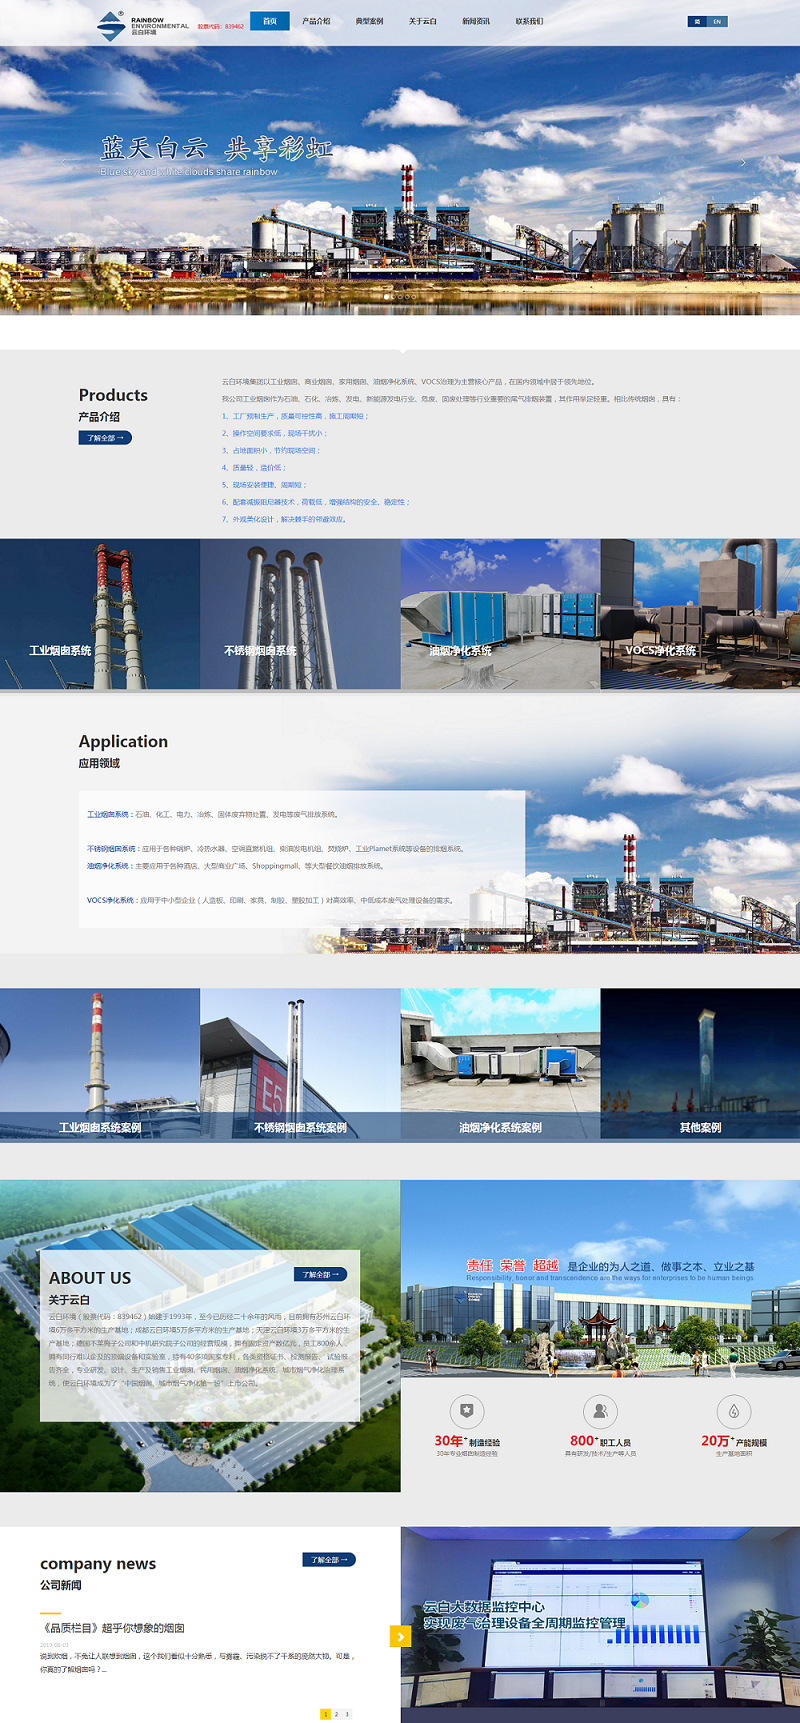Open the 联系我们 menu item
Screen dimensions: 800x1723
[529, 21]
